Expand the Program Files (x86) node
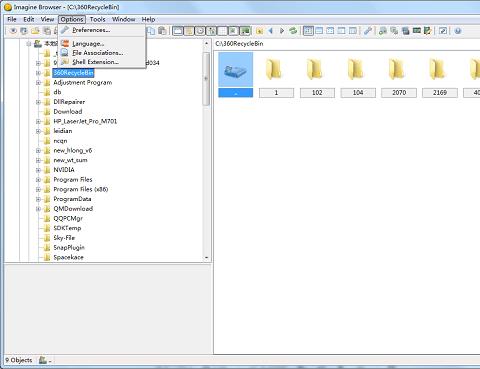 pyautogui.click(x=38, y=189)
